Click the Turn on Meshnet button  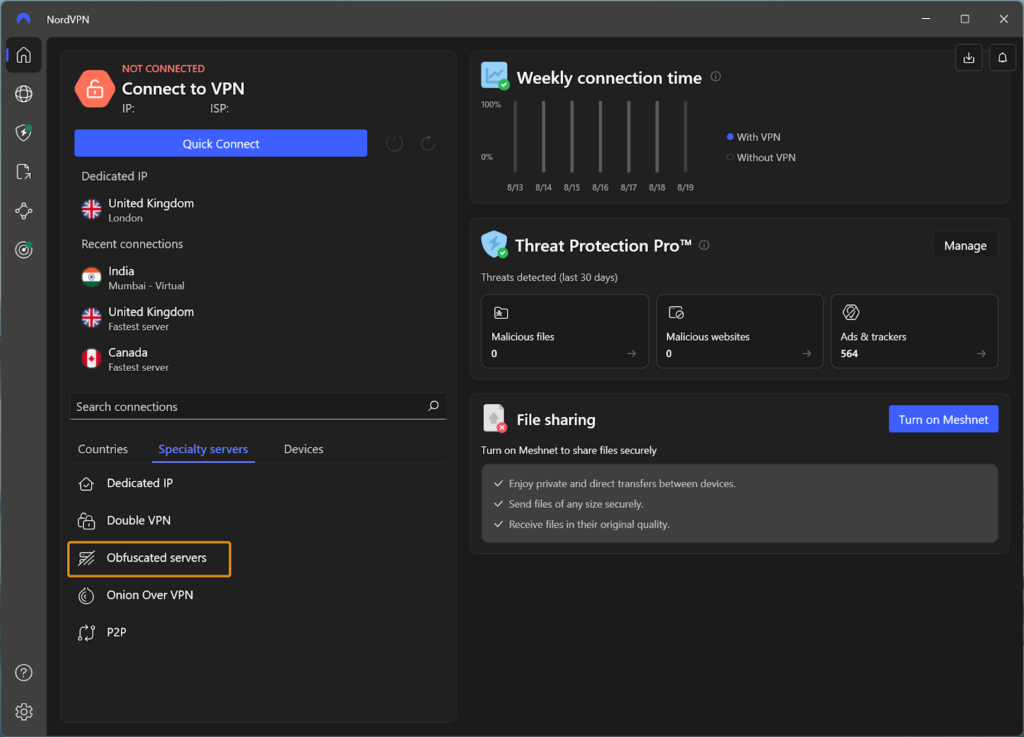pos(943,419)
